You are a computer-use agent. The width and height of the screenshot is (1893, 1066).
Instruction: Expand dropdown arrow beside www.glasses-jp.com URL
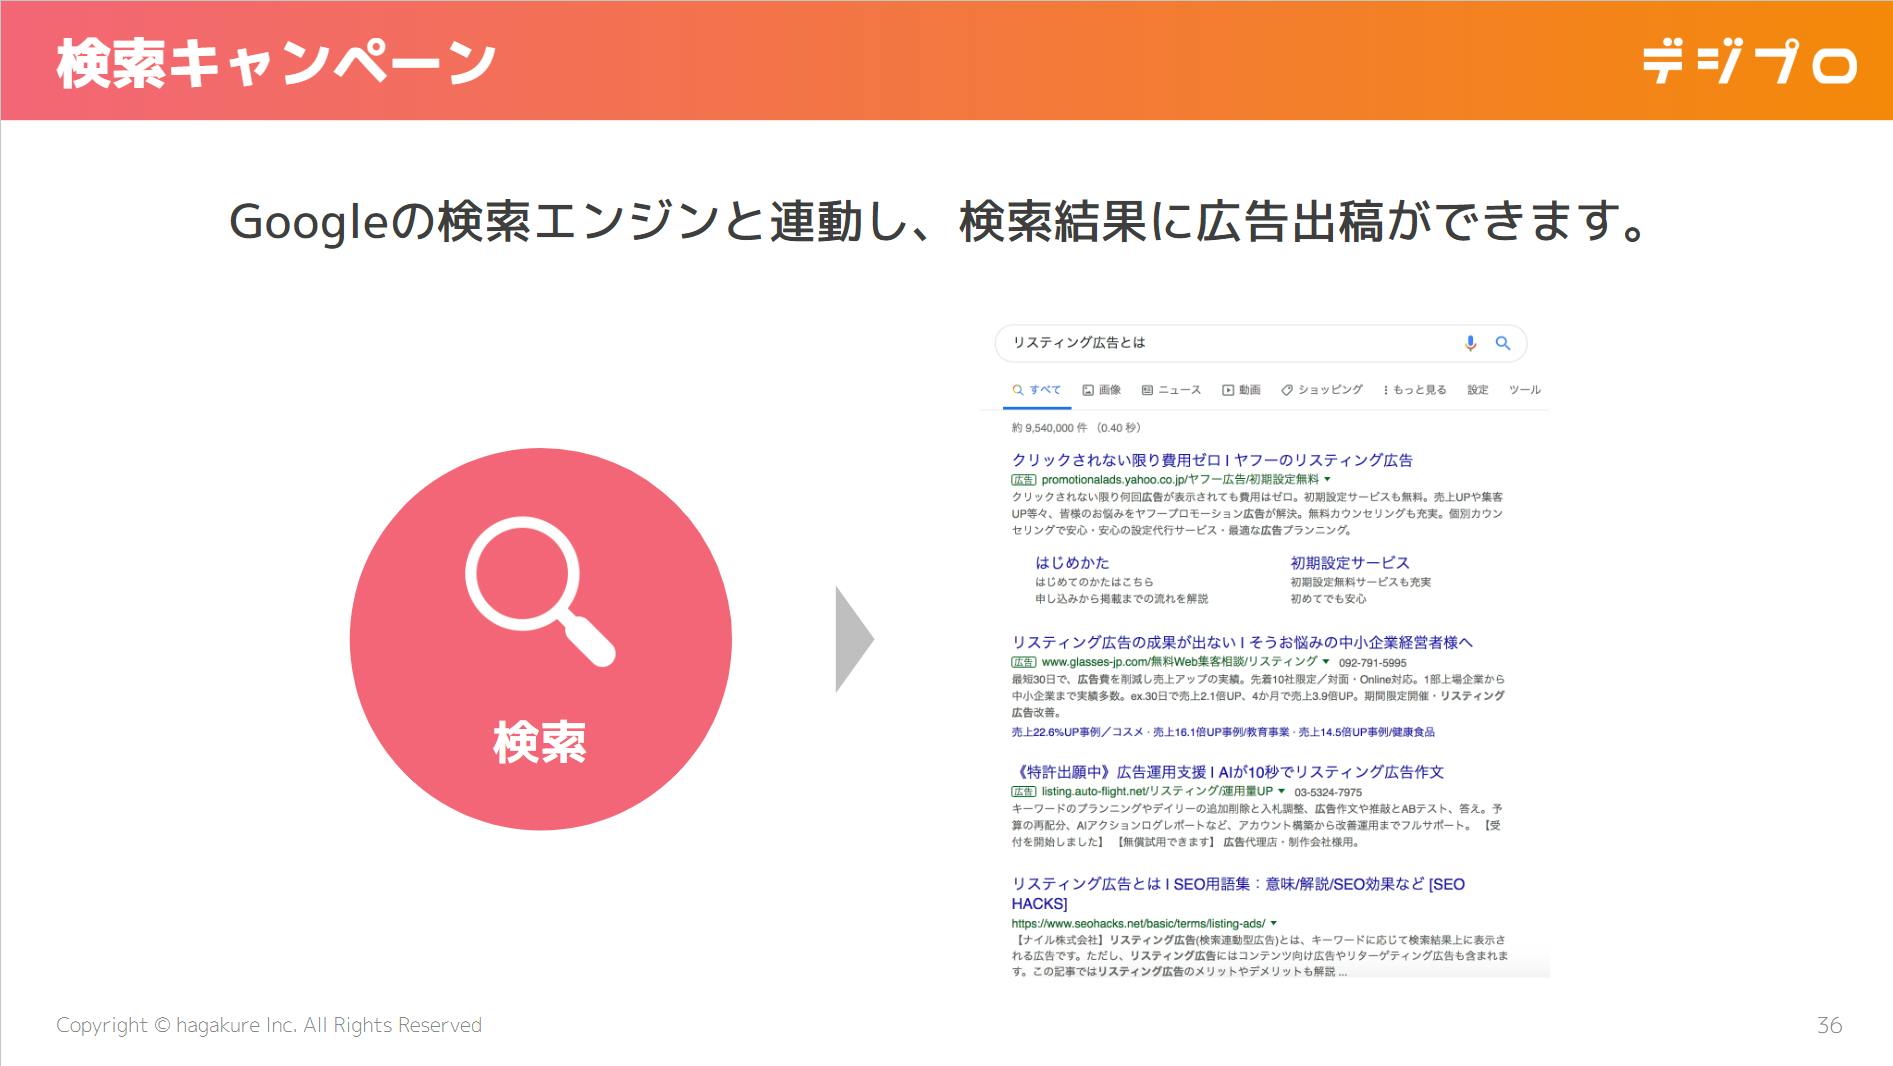tap(1326, 662)
